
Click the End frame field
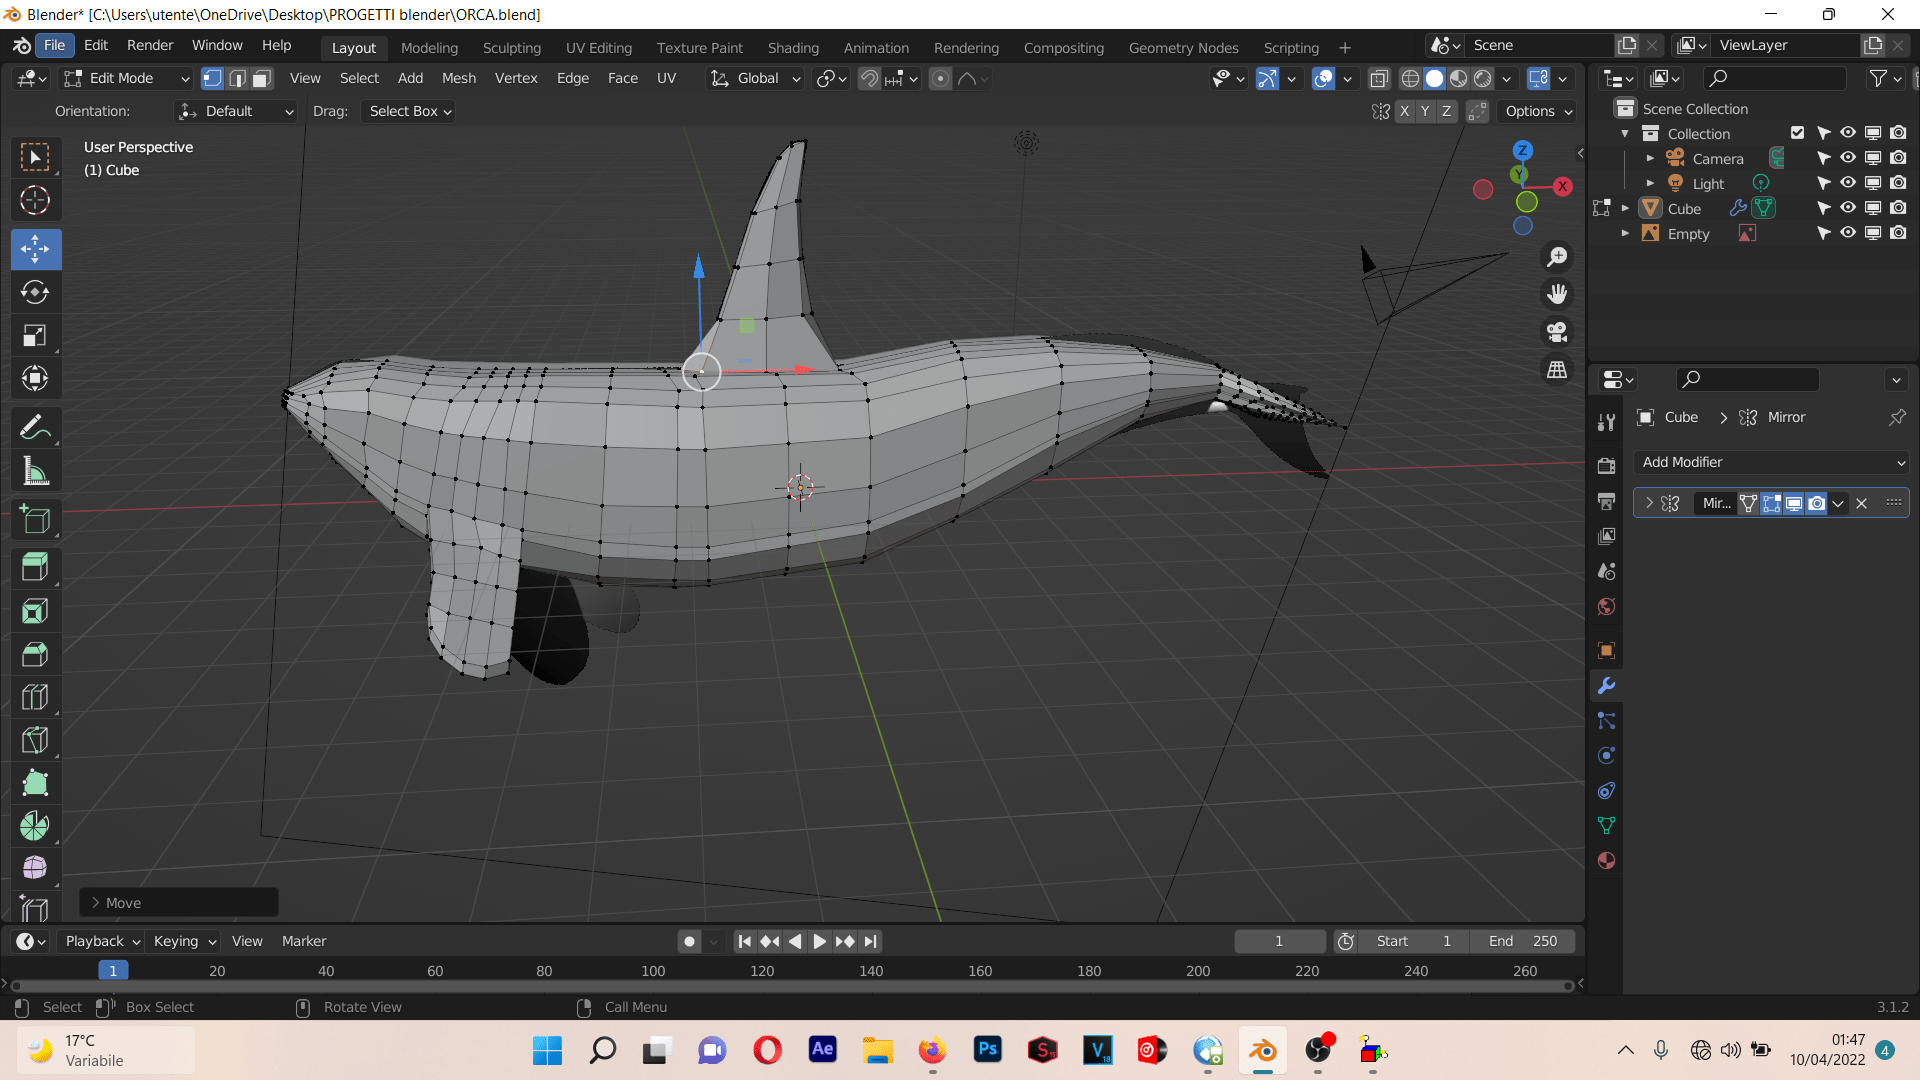[x=1522, y=941]
